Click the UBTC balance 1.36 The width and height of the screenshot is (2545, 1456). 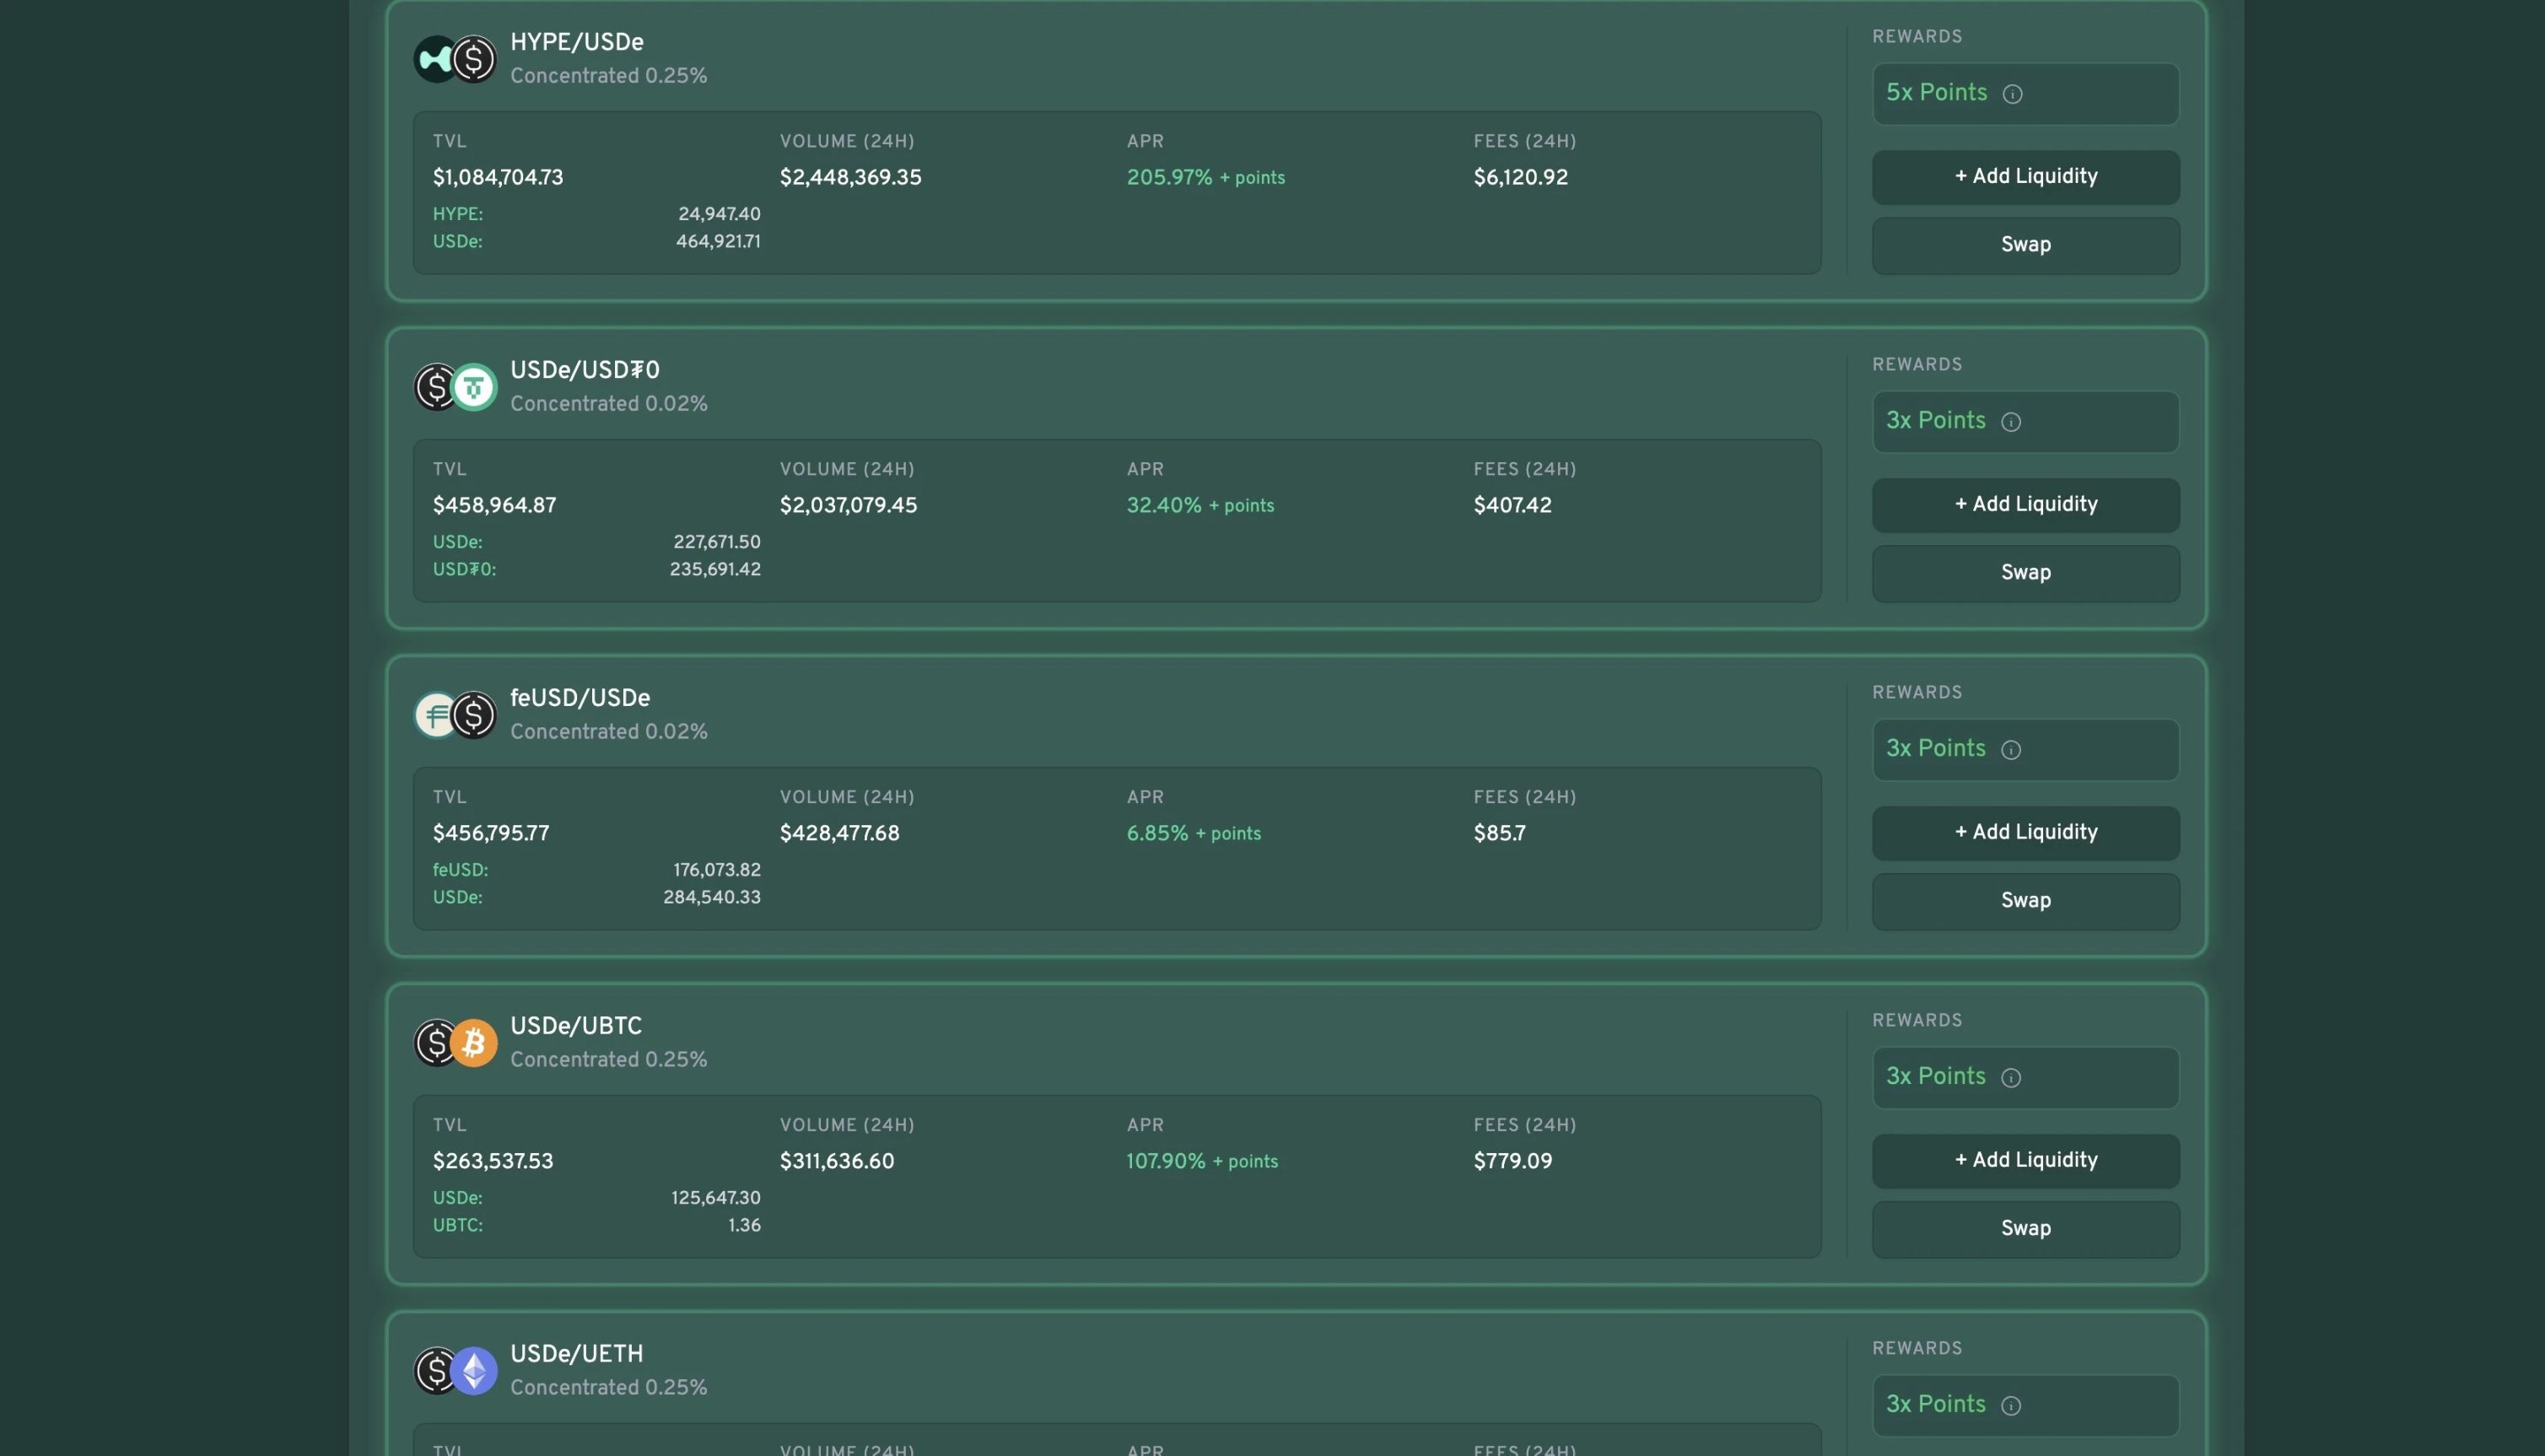coord(744,1226)
